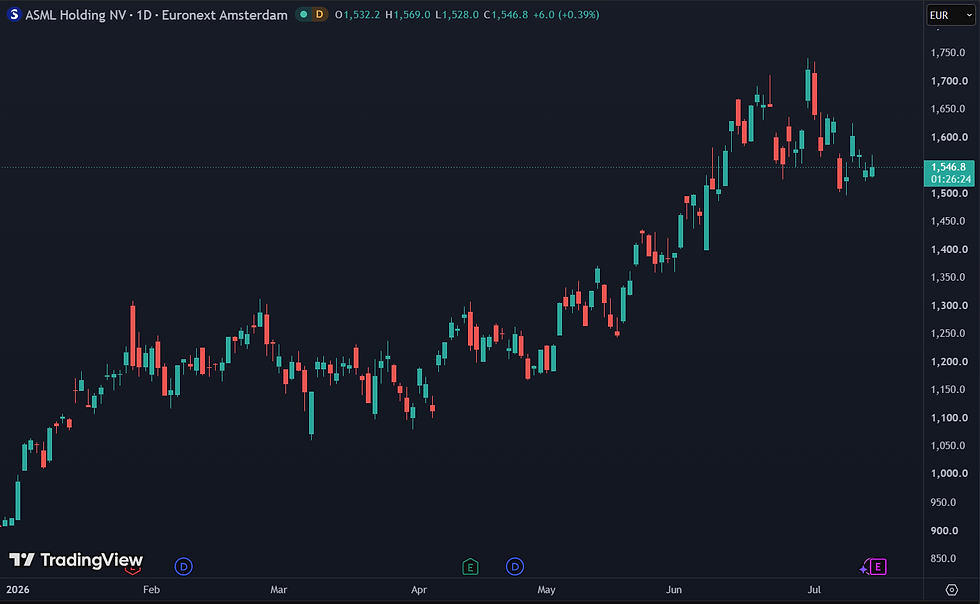
Task: Click the purple upcoming earnings E marker
Action: point(878,567)
